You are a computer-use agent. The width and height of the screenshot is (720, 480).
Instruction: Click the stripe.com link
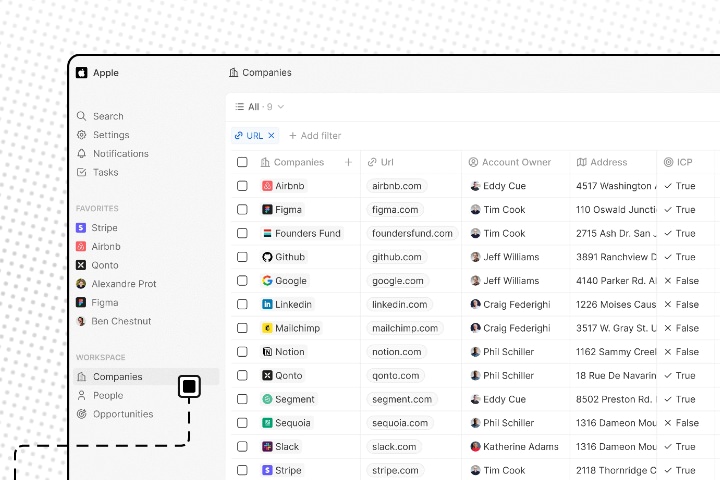(x=395, y=470)
